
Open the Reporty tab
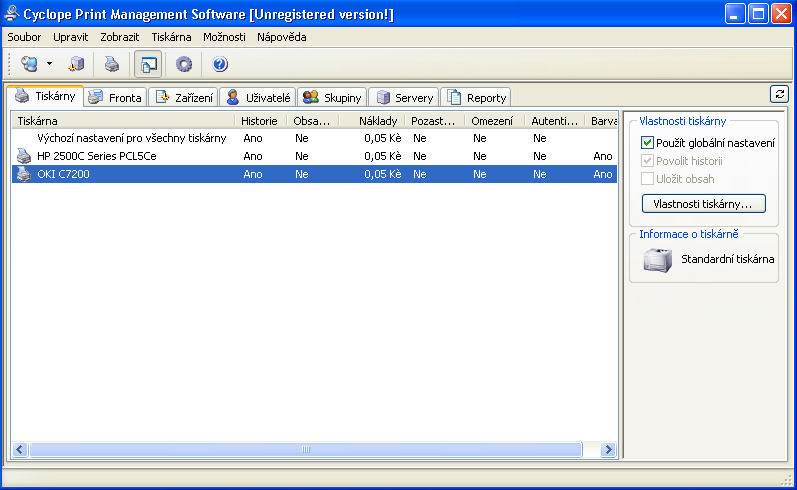[476, 98]
